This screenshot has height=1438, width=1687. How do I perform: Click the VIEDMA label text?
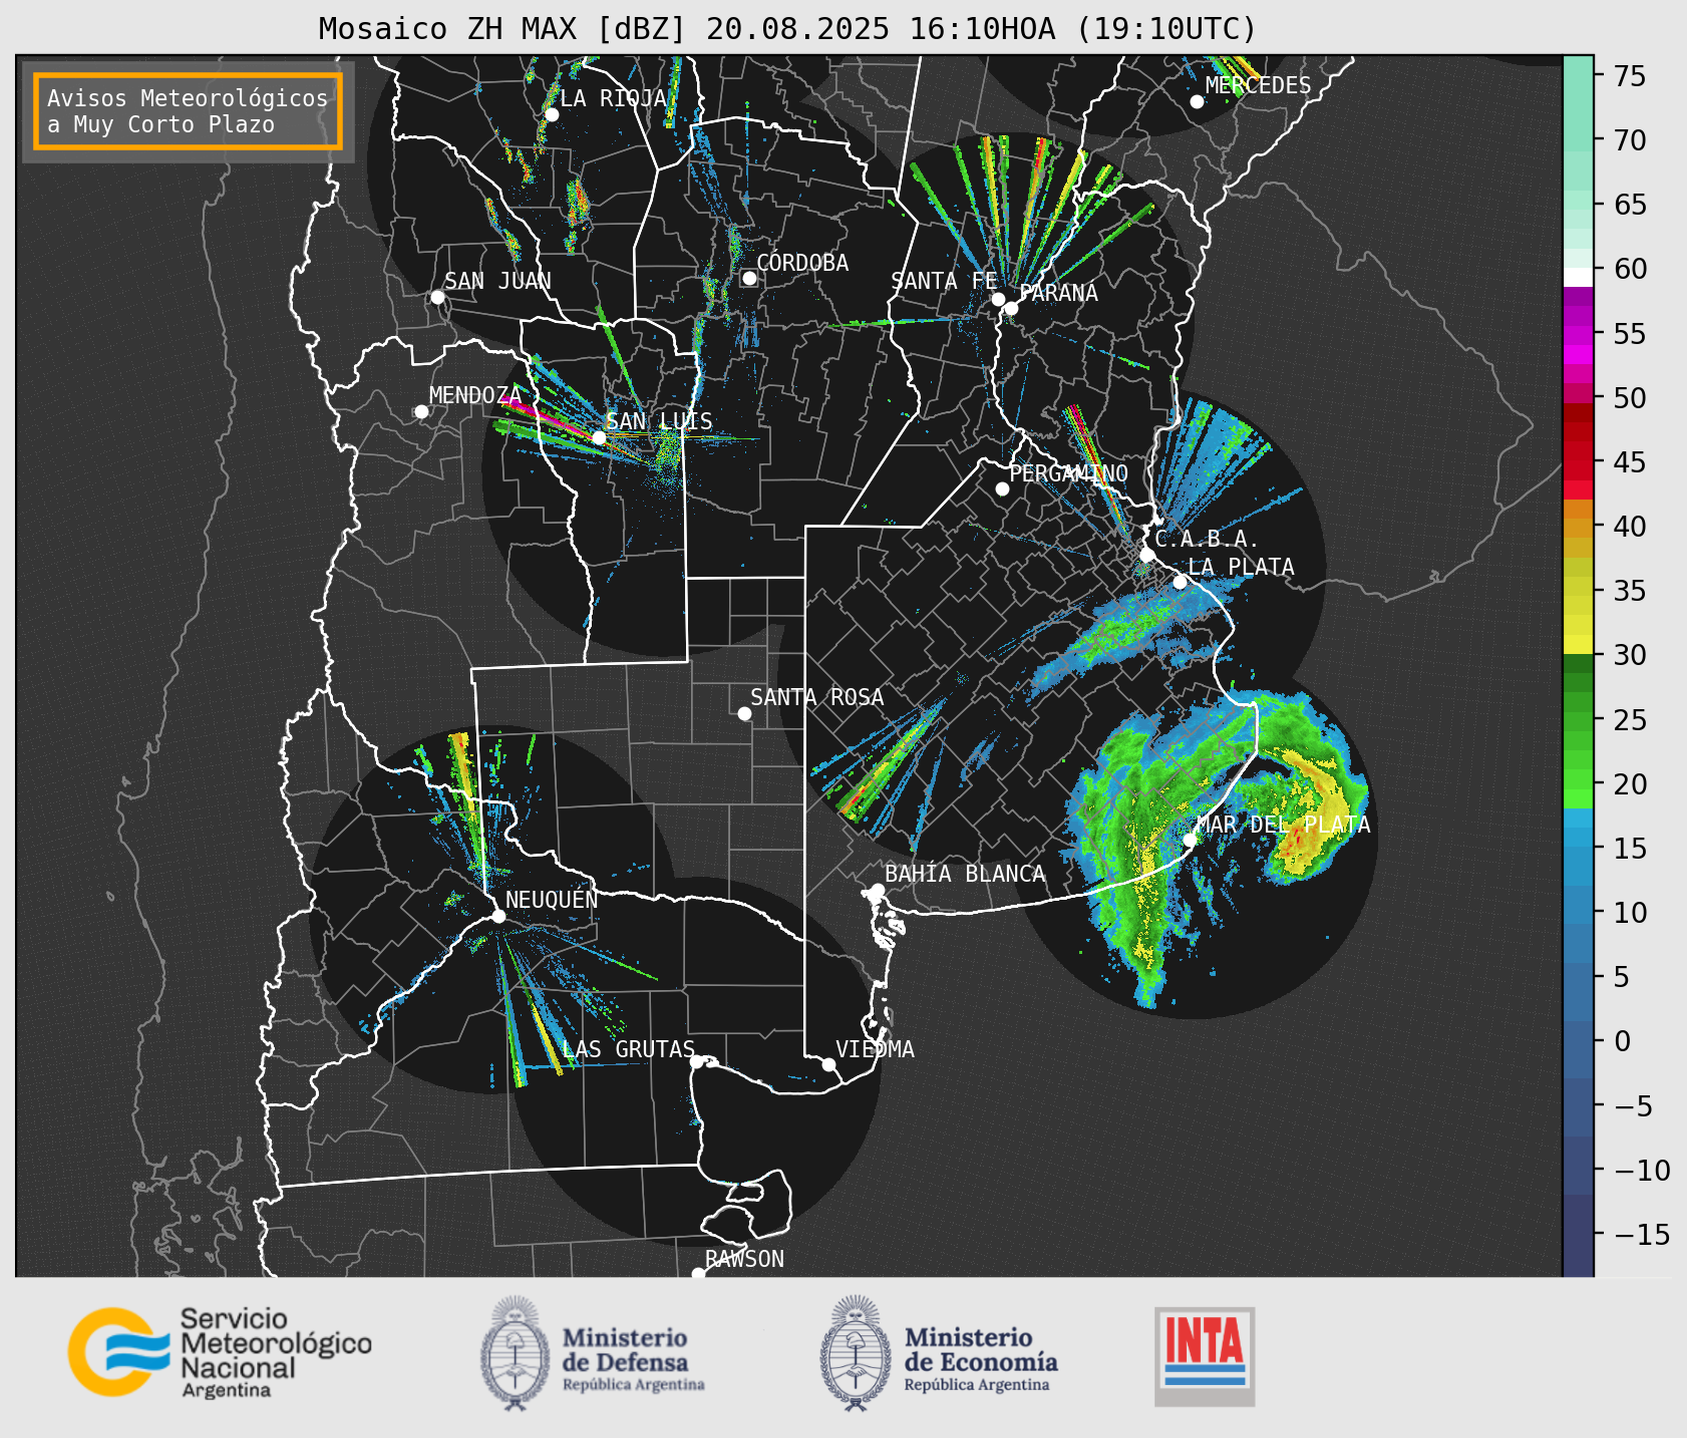pyautogui.click(x=875, y=1049)
